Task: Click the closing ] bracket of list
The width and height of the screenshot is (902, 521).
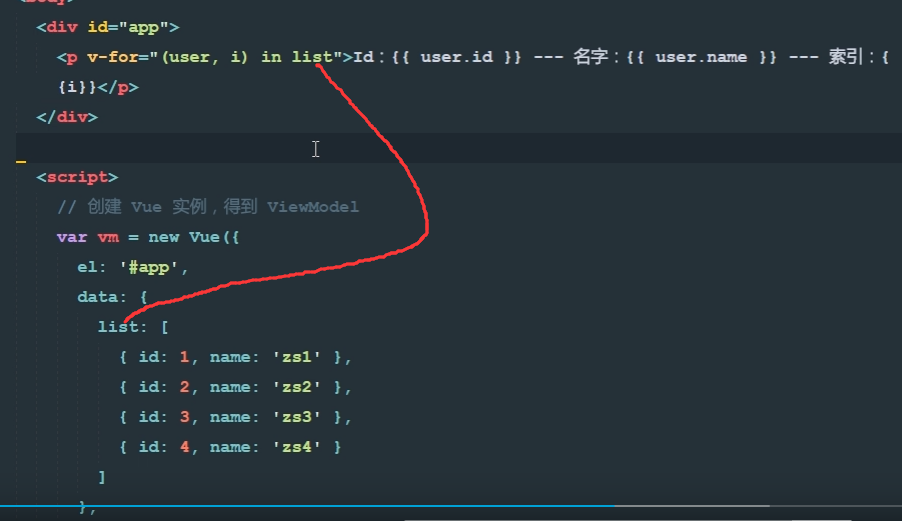Action: [102, 477]
